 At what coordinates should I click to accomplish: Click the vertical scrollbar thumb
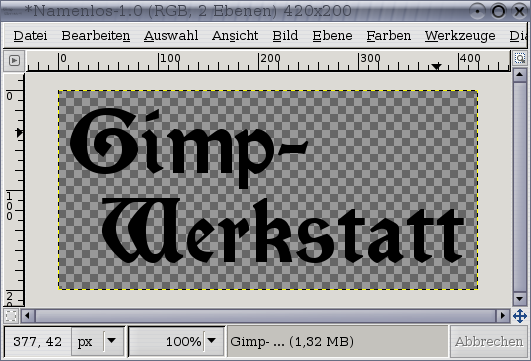[x=519, y=187]
